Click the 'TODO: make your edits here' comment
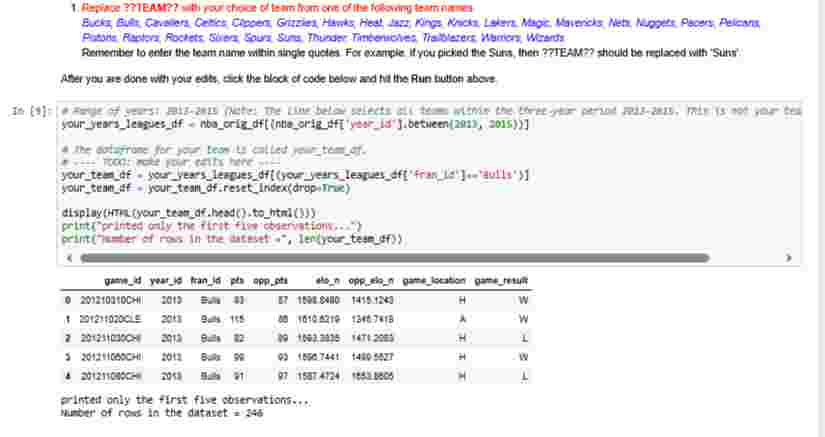The image size is (825, 437). [x=171, y=162]
